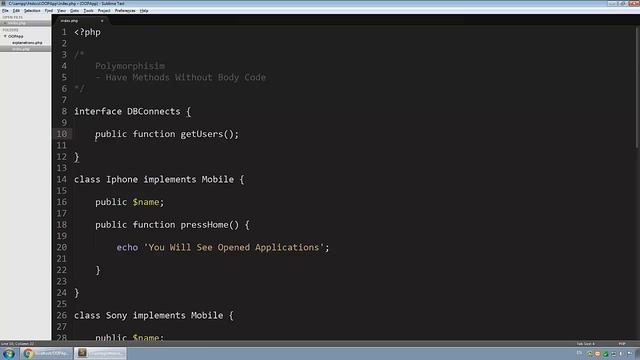Click line number 14 in the gutter
This screenshot has width=640, height=360.
coord(62,180)
